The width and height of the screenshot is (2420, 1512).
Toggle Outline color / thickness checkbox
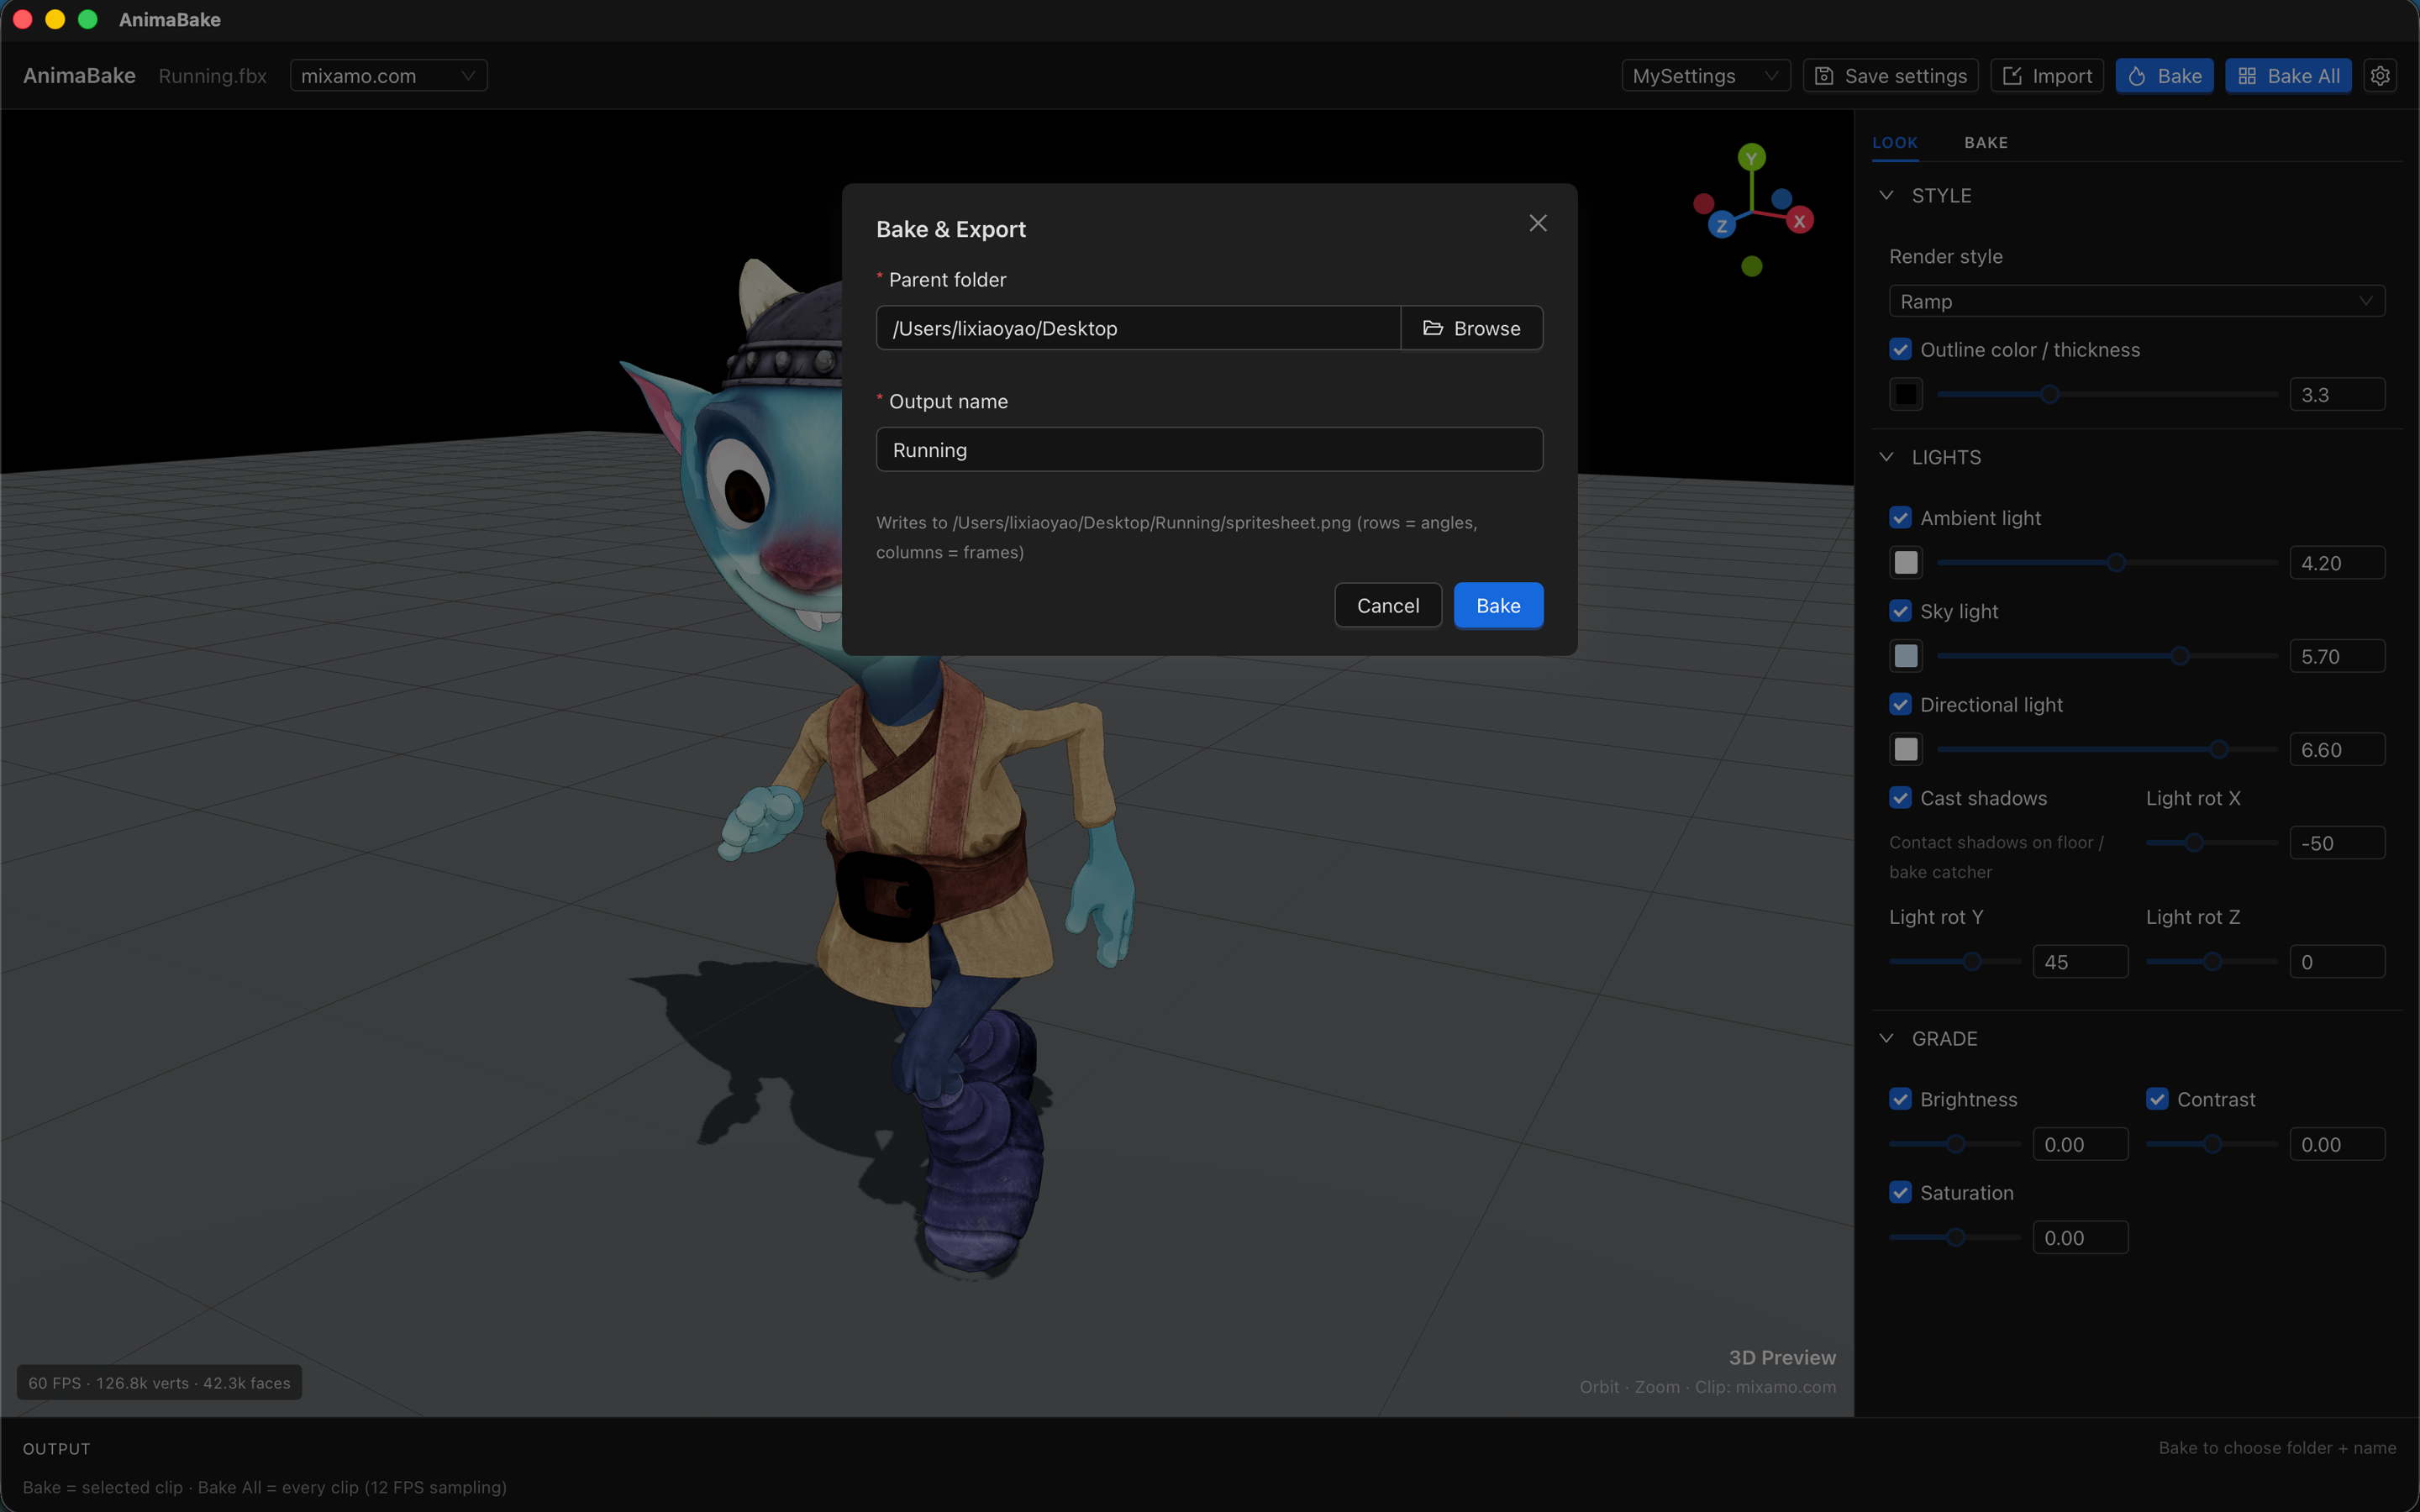coord(1900,349)
